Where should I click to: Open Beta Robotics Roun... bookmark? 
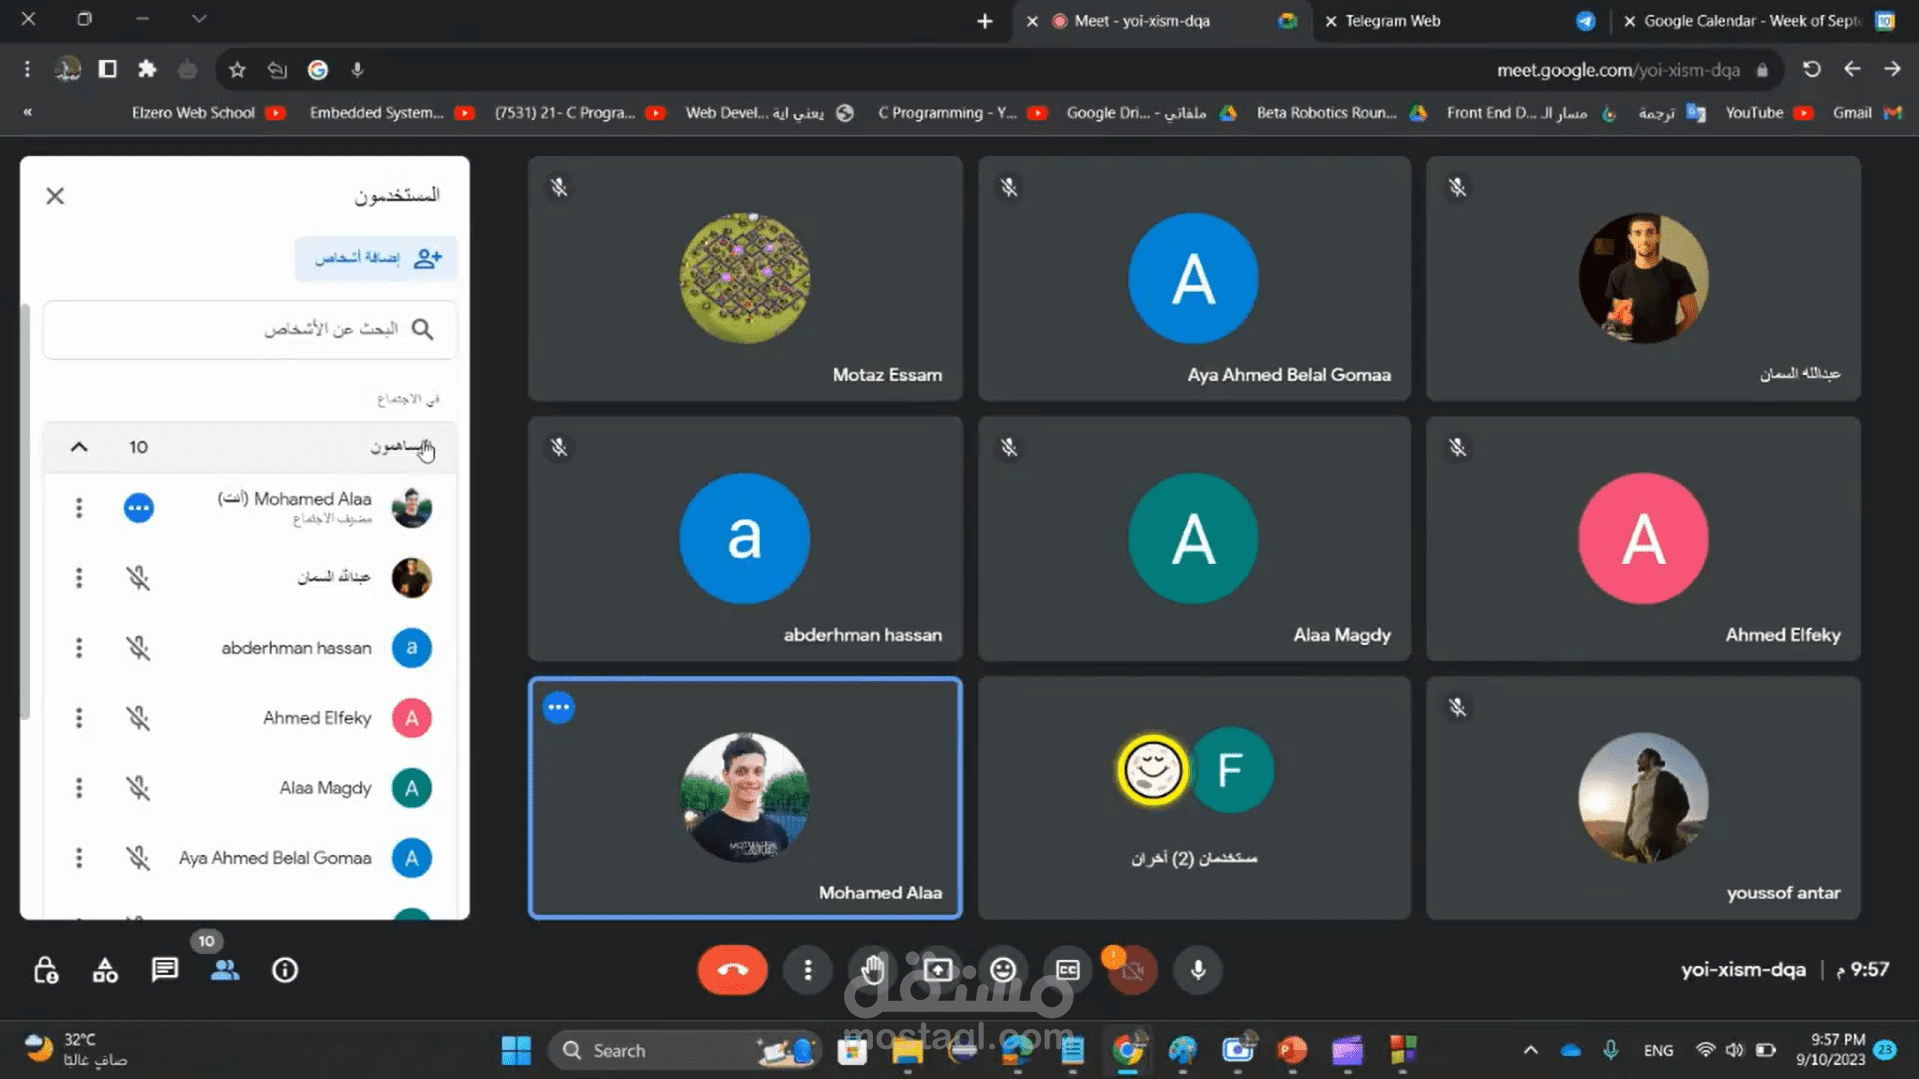[1342, 113]
